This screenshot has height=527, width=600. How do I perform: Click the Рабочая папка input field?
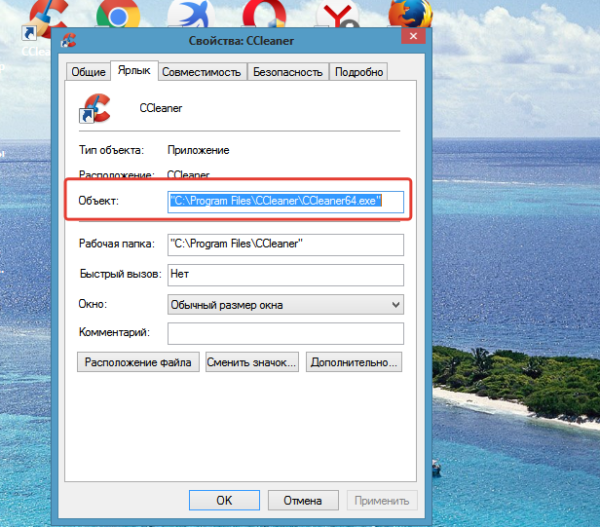tap(285, 245)
